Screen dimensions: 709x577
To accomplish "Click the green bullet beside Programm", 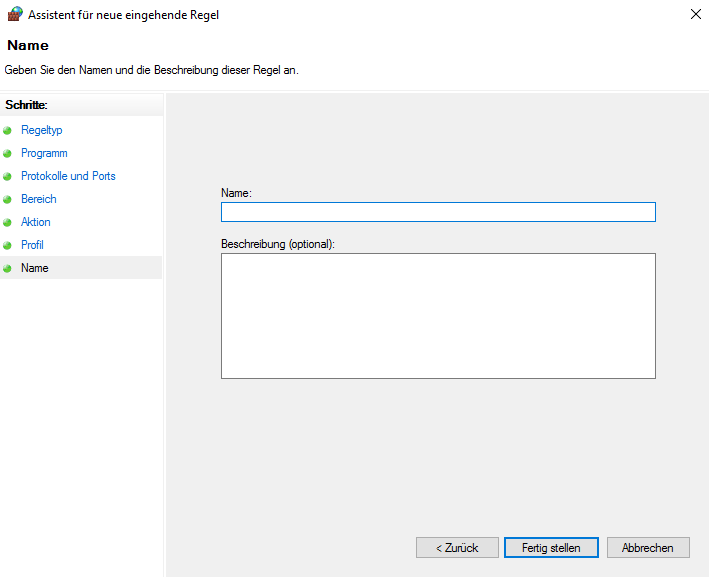I will [x=7, y=154].
